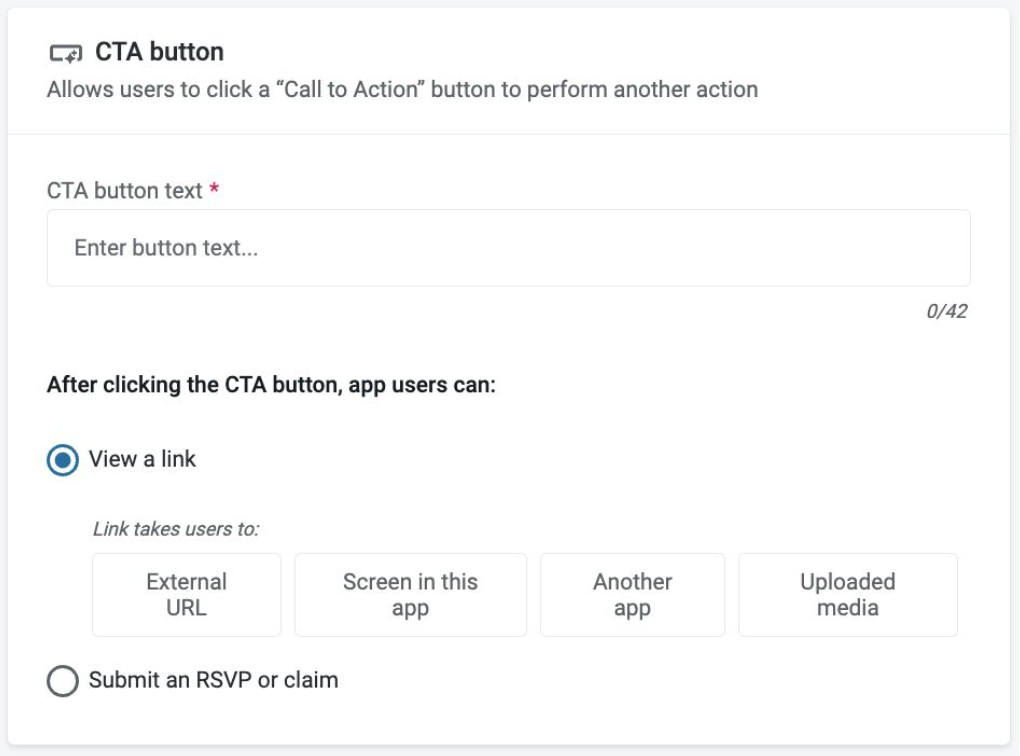1020x756 pixels.
Task: Click the "CTA button" section title
Action: [159, 52]
